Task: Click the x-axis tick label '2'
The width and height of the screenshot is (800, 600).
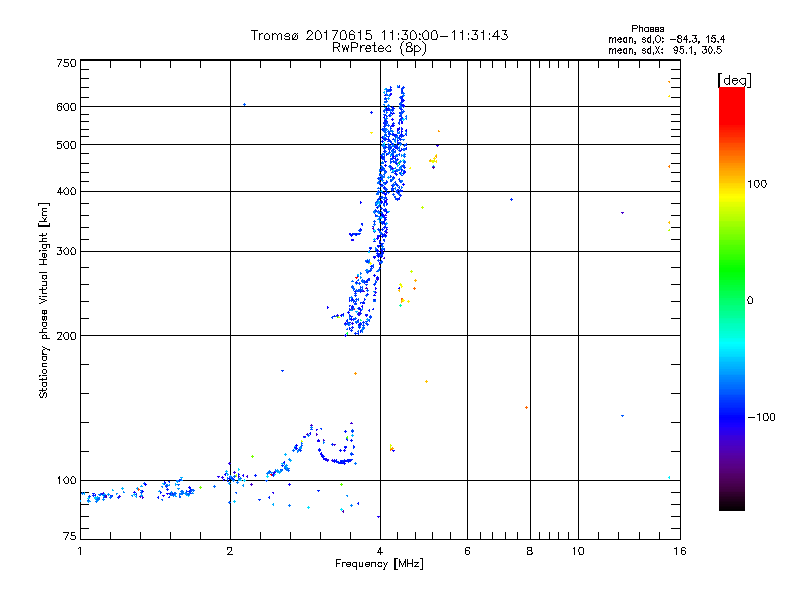Action: (x=230, y=551)
